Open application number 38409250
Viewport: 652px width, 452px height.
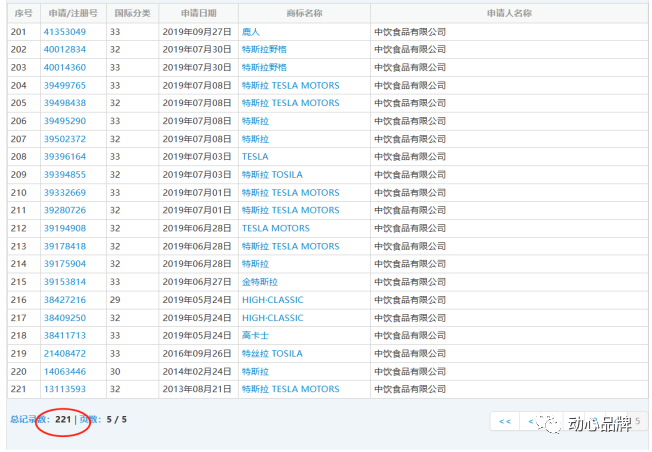pos(65,318)
